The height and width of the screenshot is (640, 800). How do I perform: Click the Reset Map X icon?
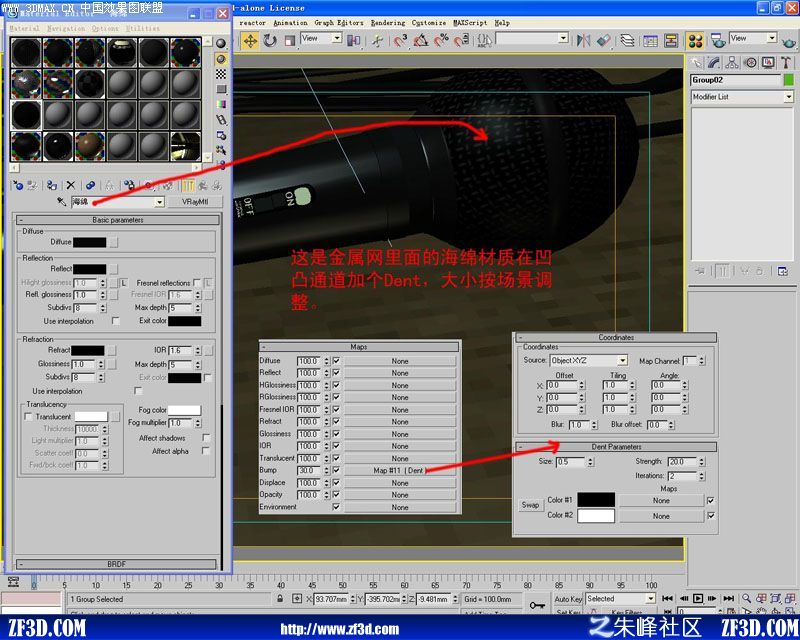[71, 185]
